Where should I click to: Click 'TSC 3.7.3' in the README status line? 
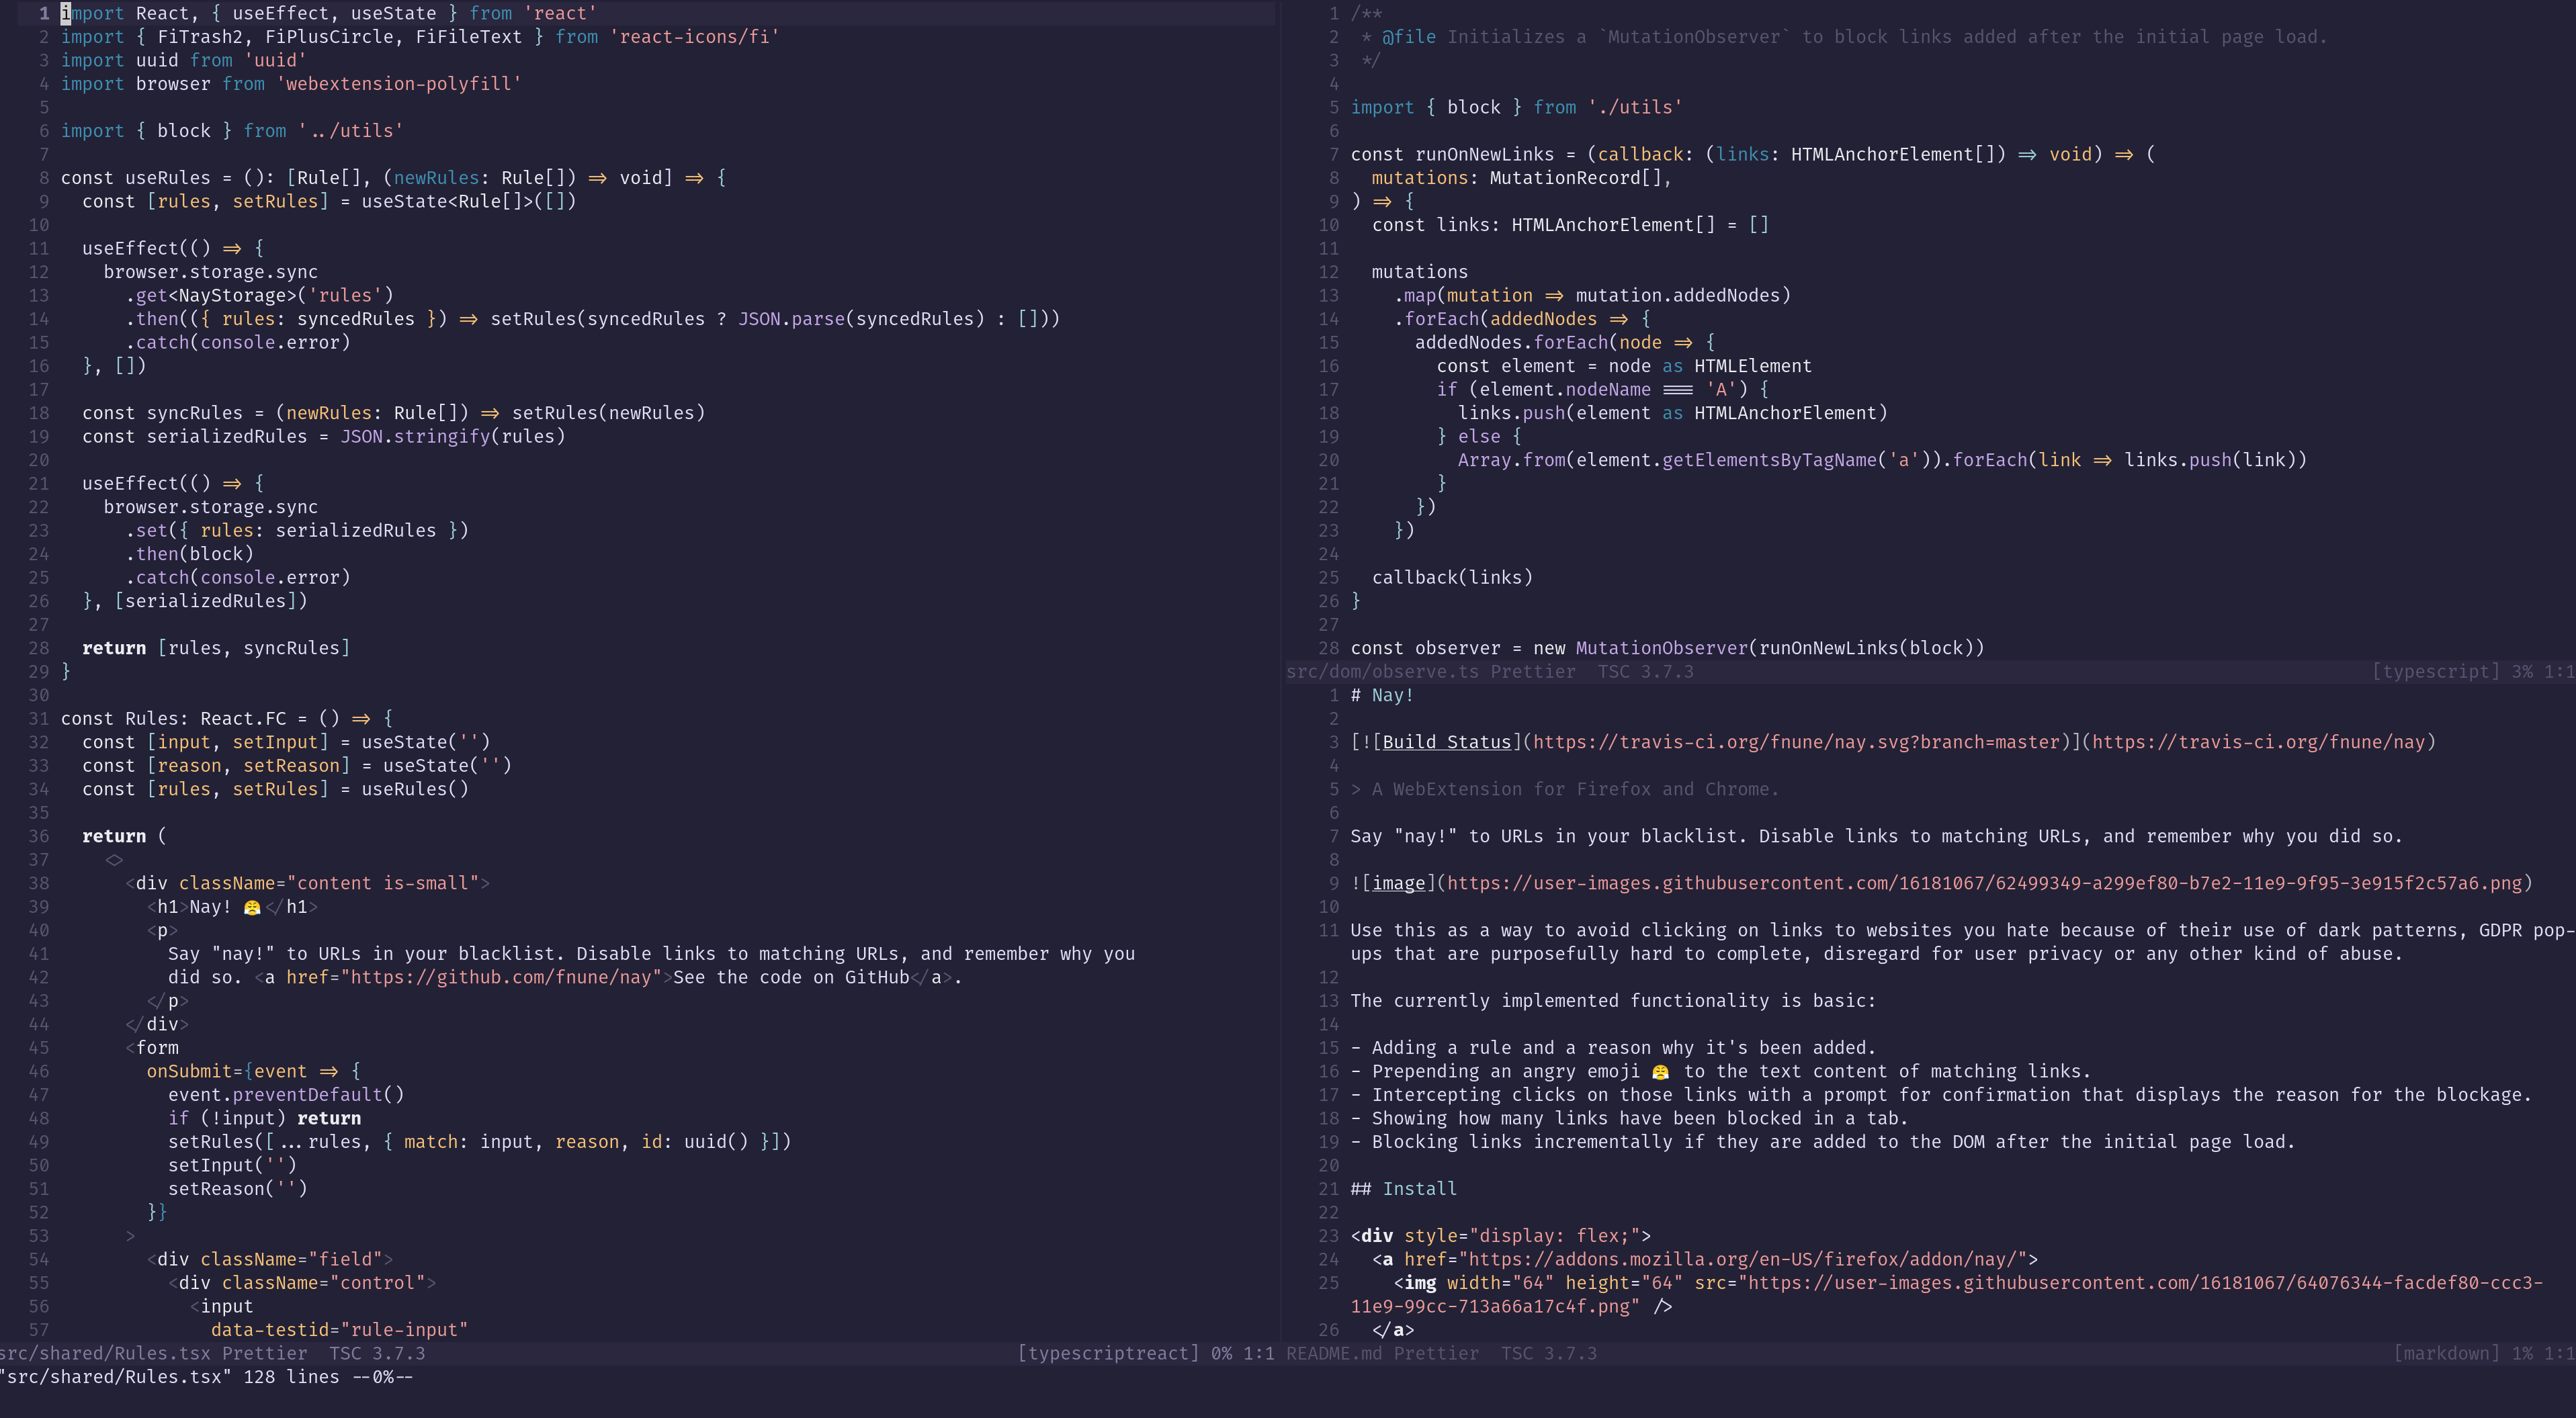(1549, 1354)
